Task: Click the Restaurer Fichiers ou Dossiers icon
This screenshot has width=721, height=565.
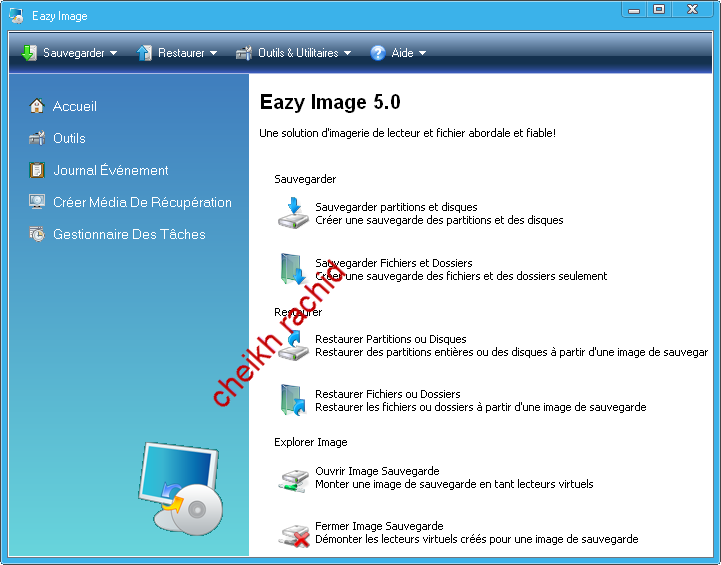Action: point(293,400)
